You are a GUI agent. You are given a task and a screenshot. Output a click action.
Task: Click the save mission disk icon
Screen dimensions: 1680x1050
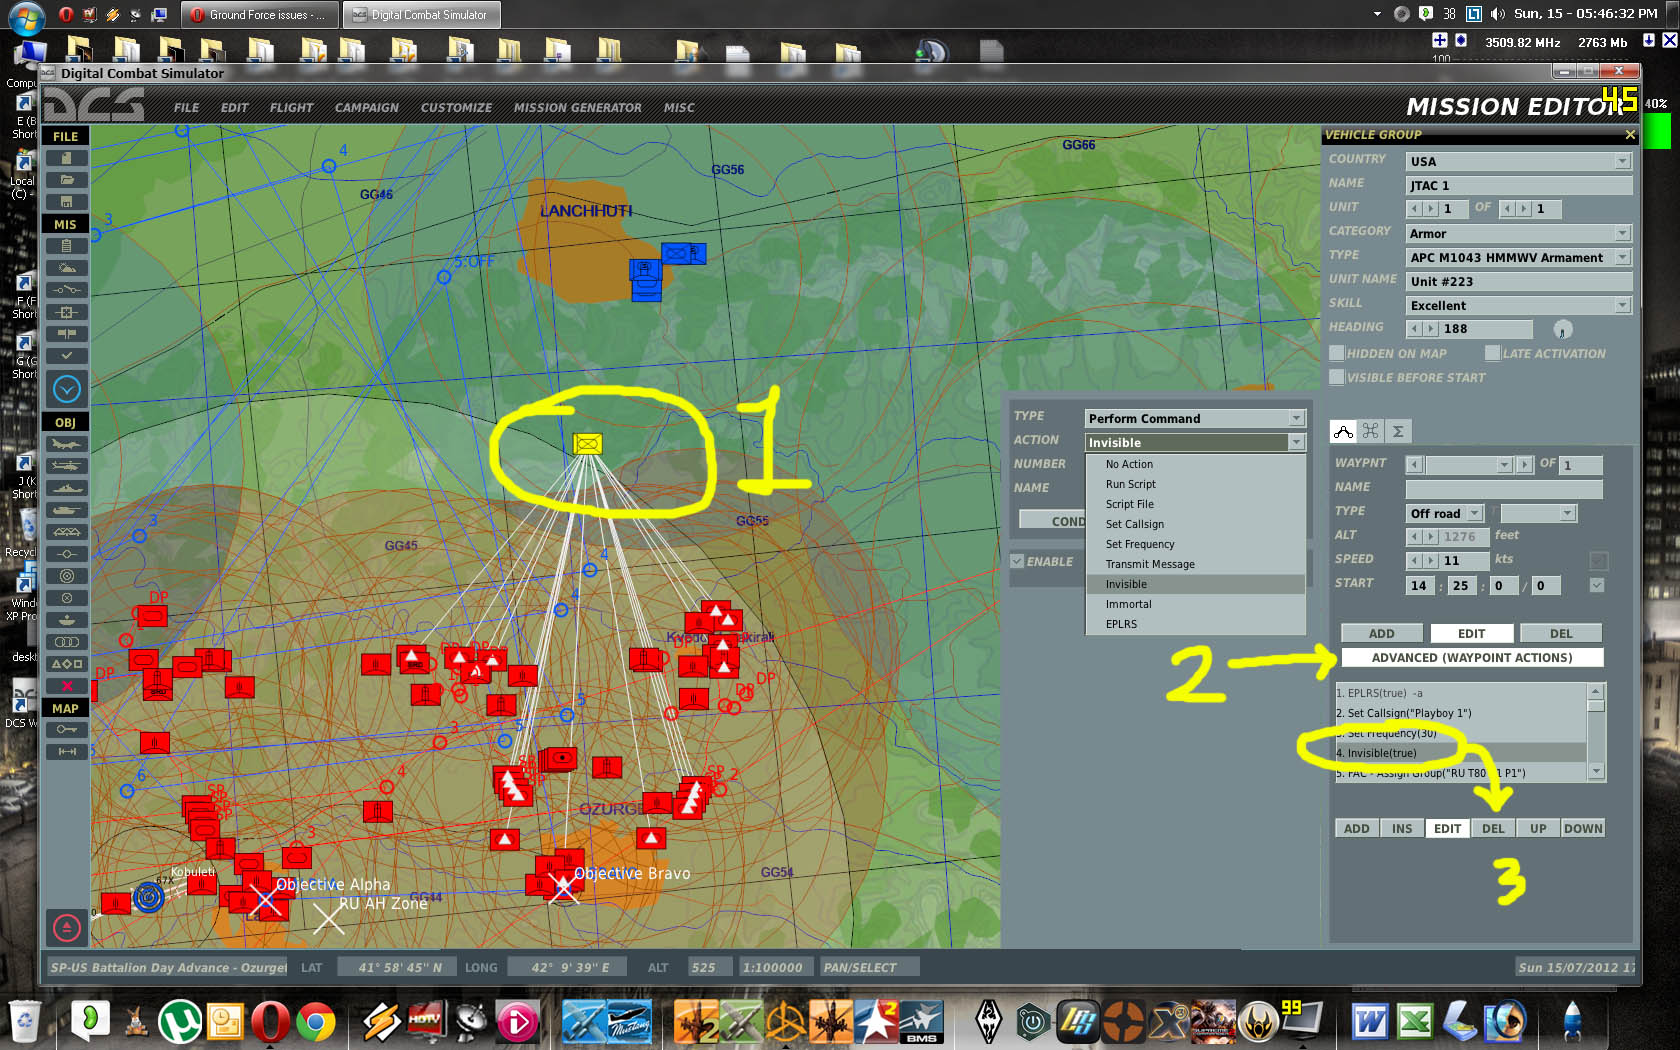(x=67, y=202)
